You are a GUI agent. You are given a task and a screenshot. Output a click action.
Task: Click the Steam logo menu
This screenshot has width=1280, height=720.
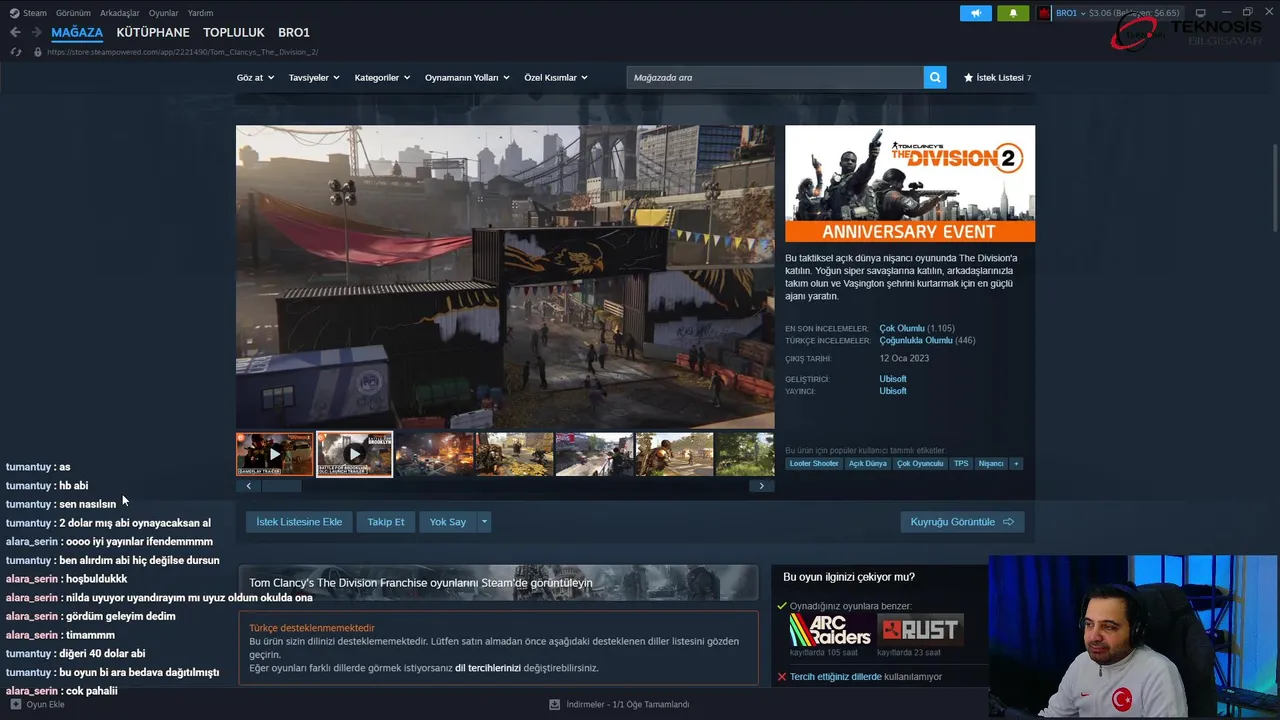(13, 13)
